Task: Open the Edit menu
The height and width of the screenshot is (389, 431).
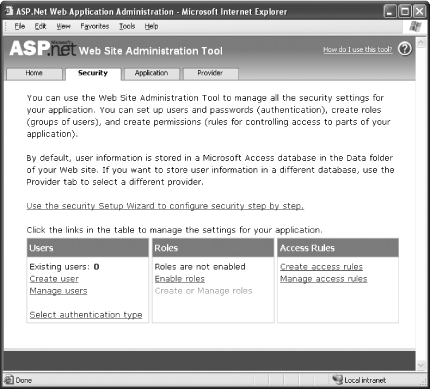Action: 40,26
